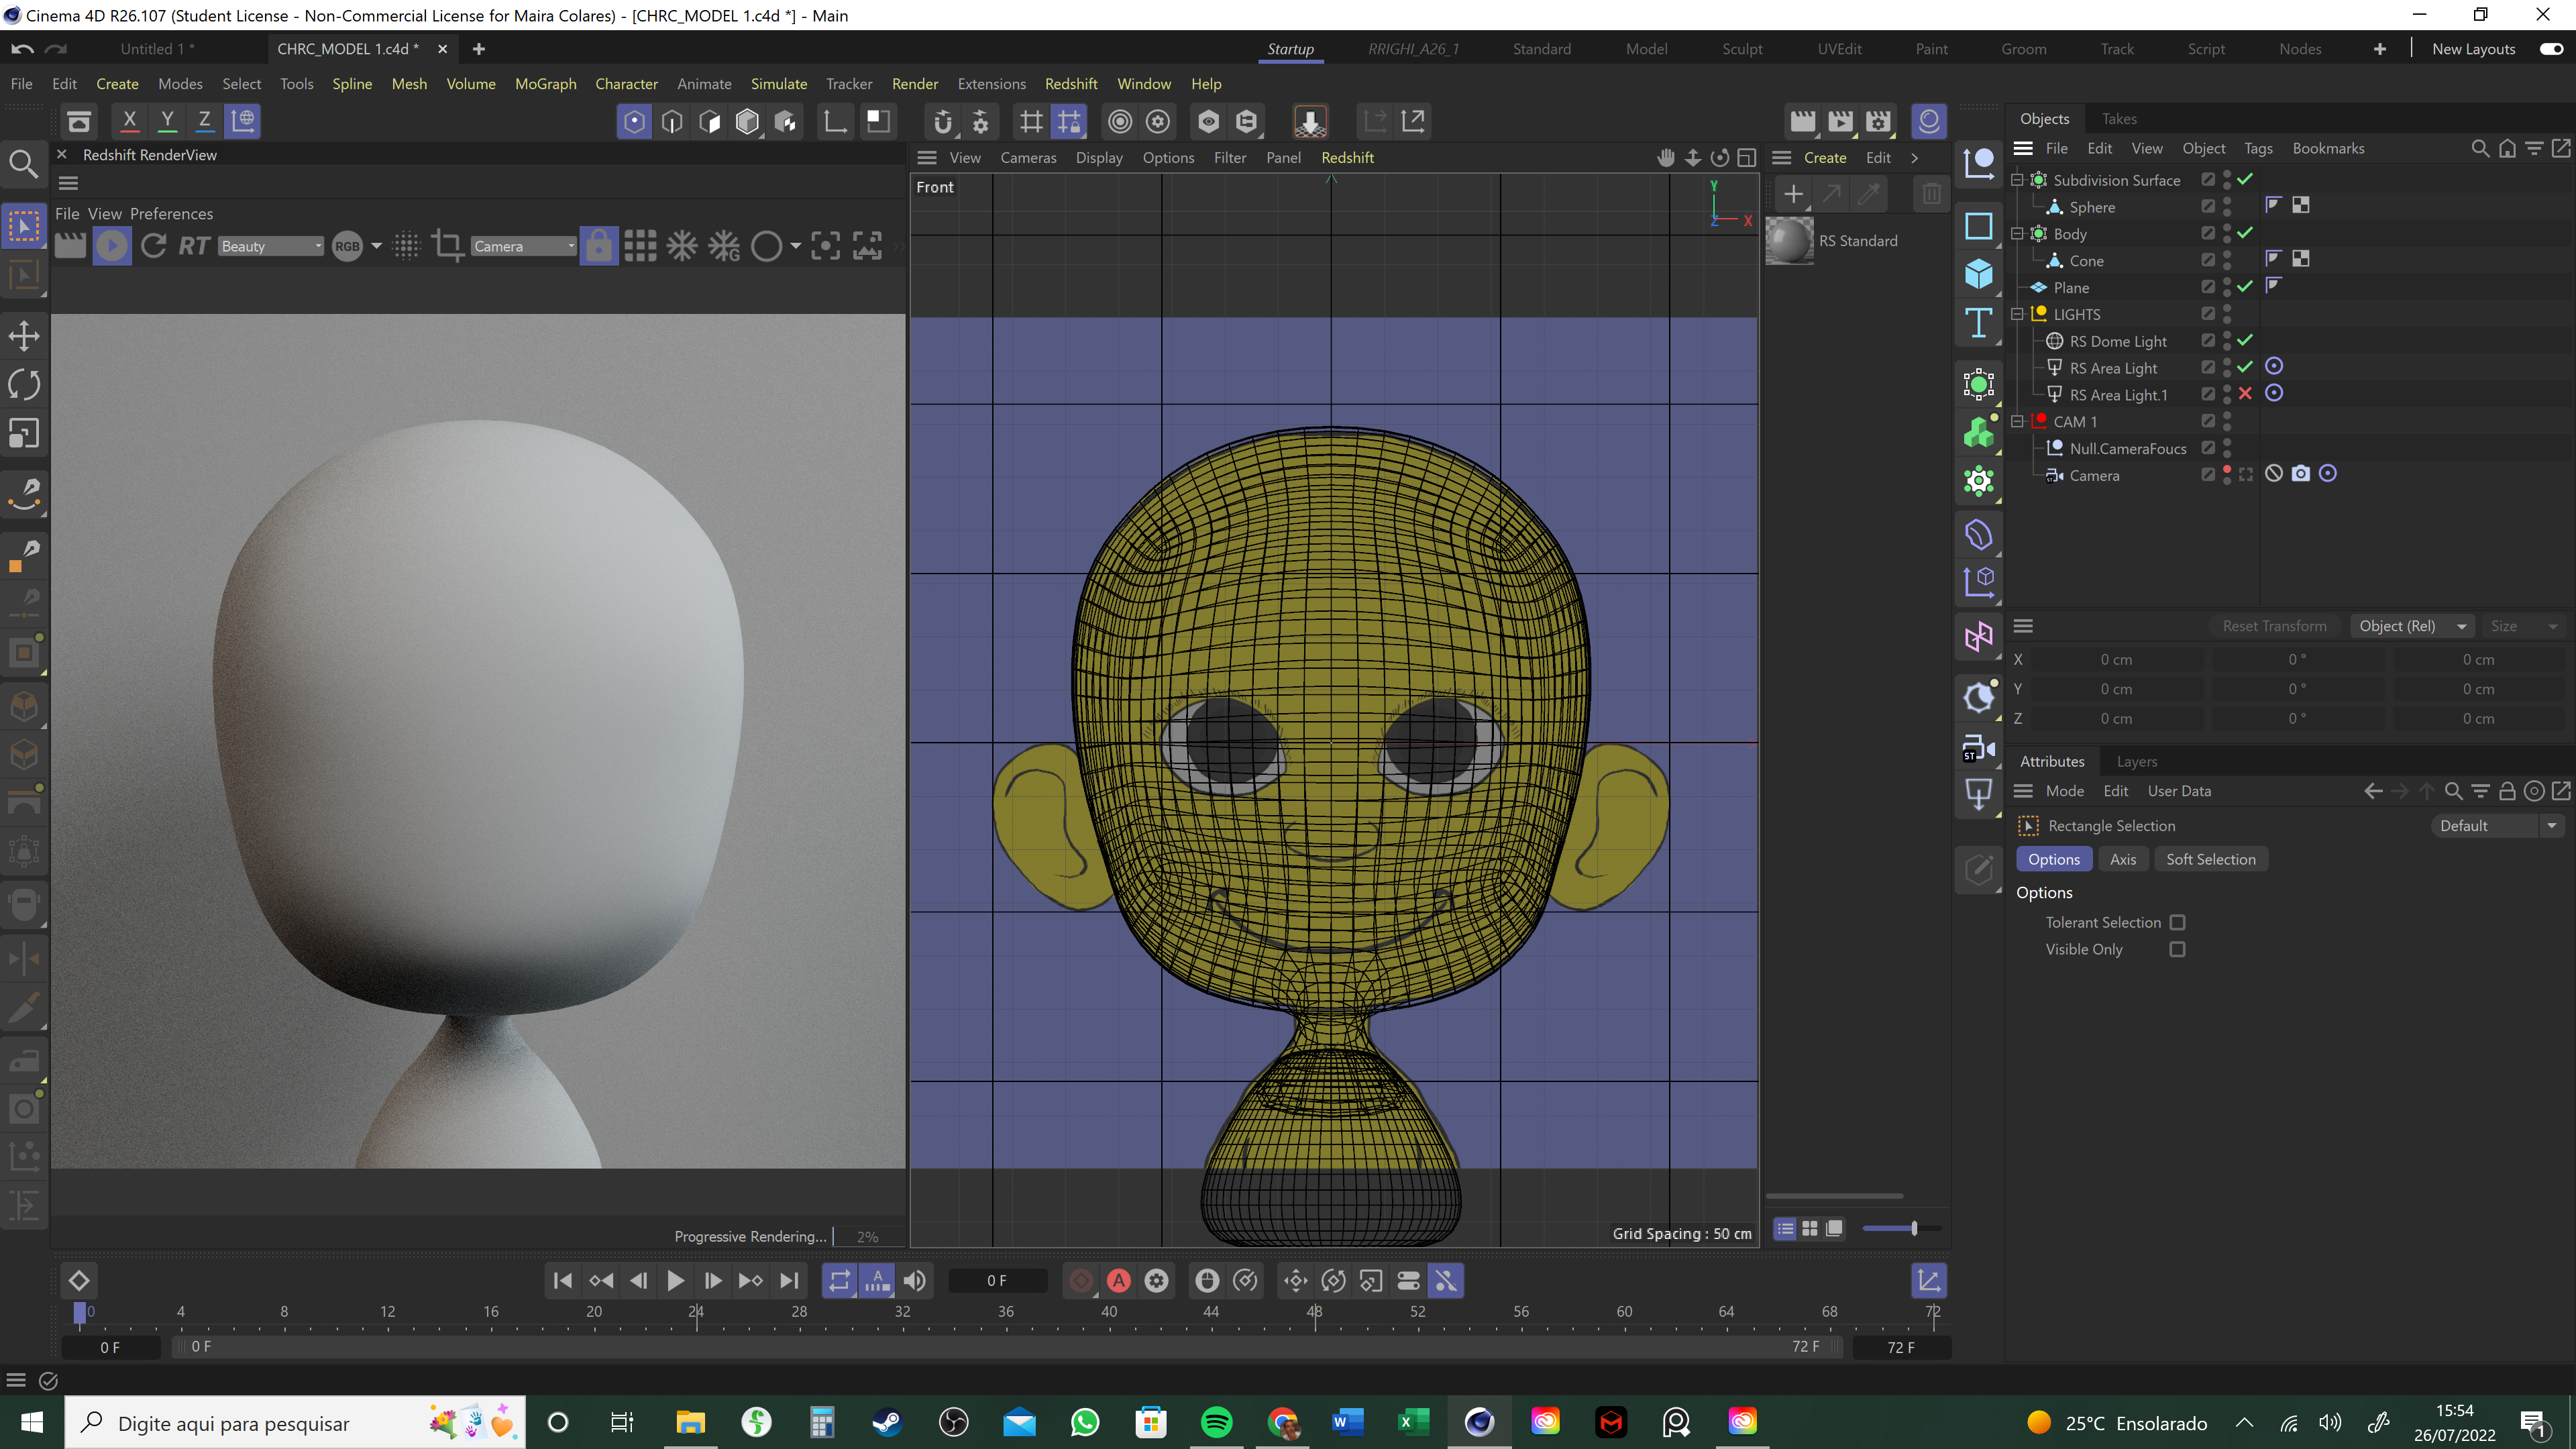Toggle the RenderView lock icon
Viewport: 2576px width, 1449px height.
(598, 246)
